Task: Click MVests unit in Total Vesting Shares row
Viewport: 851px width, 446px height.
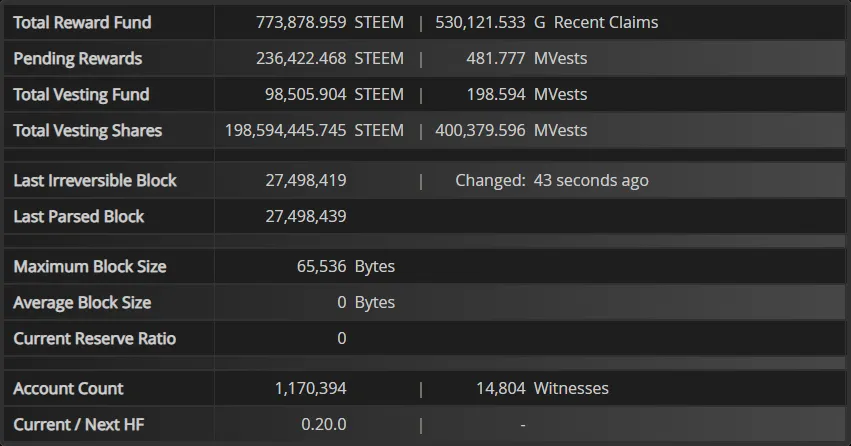Action: coord(561,130)
